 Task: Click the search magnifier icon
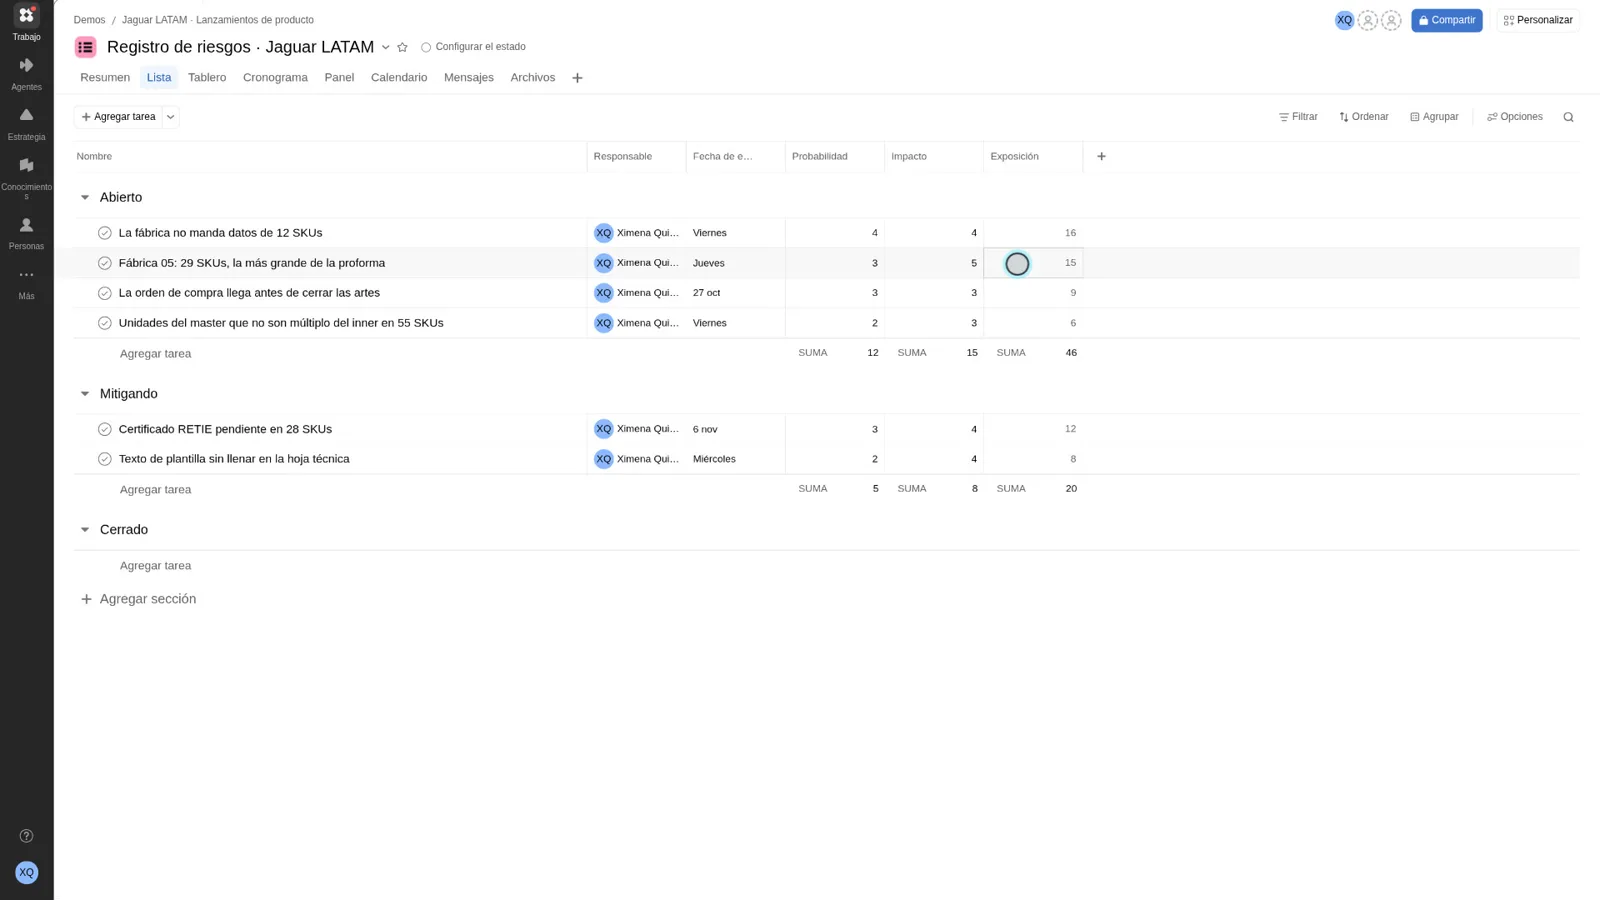coord(1568,117)
